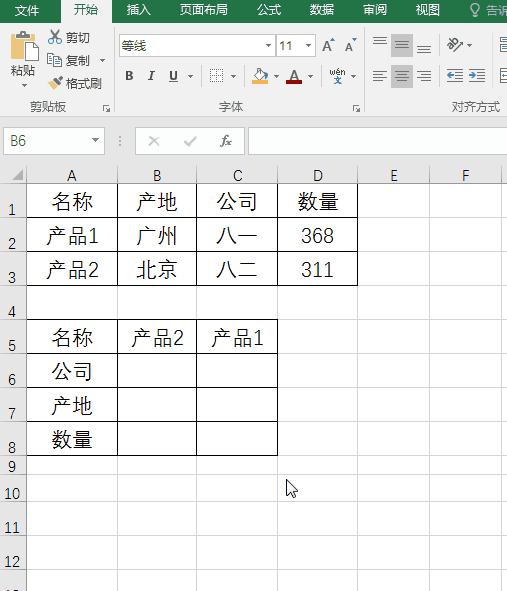Increase indent icon
Image resolution: width=507 pixels, height=591 pixels.
tap(477, 76)
